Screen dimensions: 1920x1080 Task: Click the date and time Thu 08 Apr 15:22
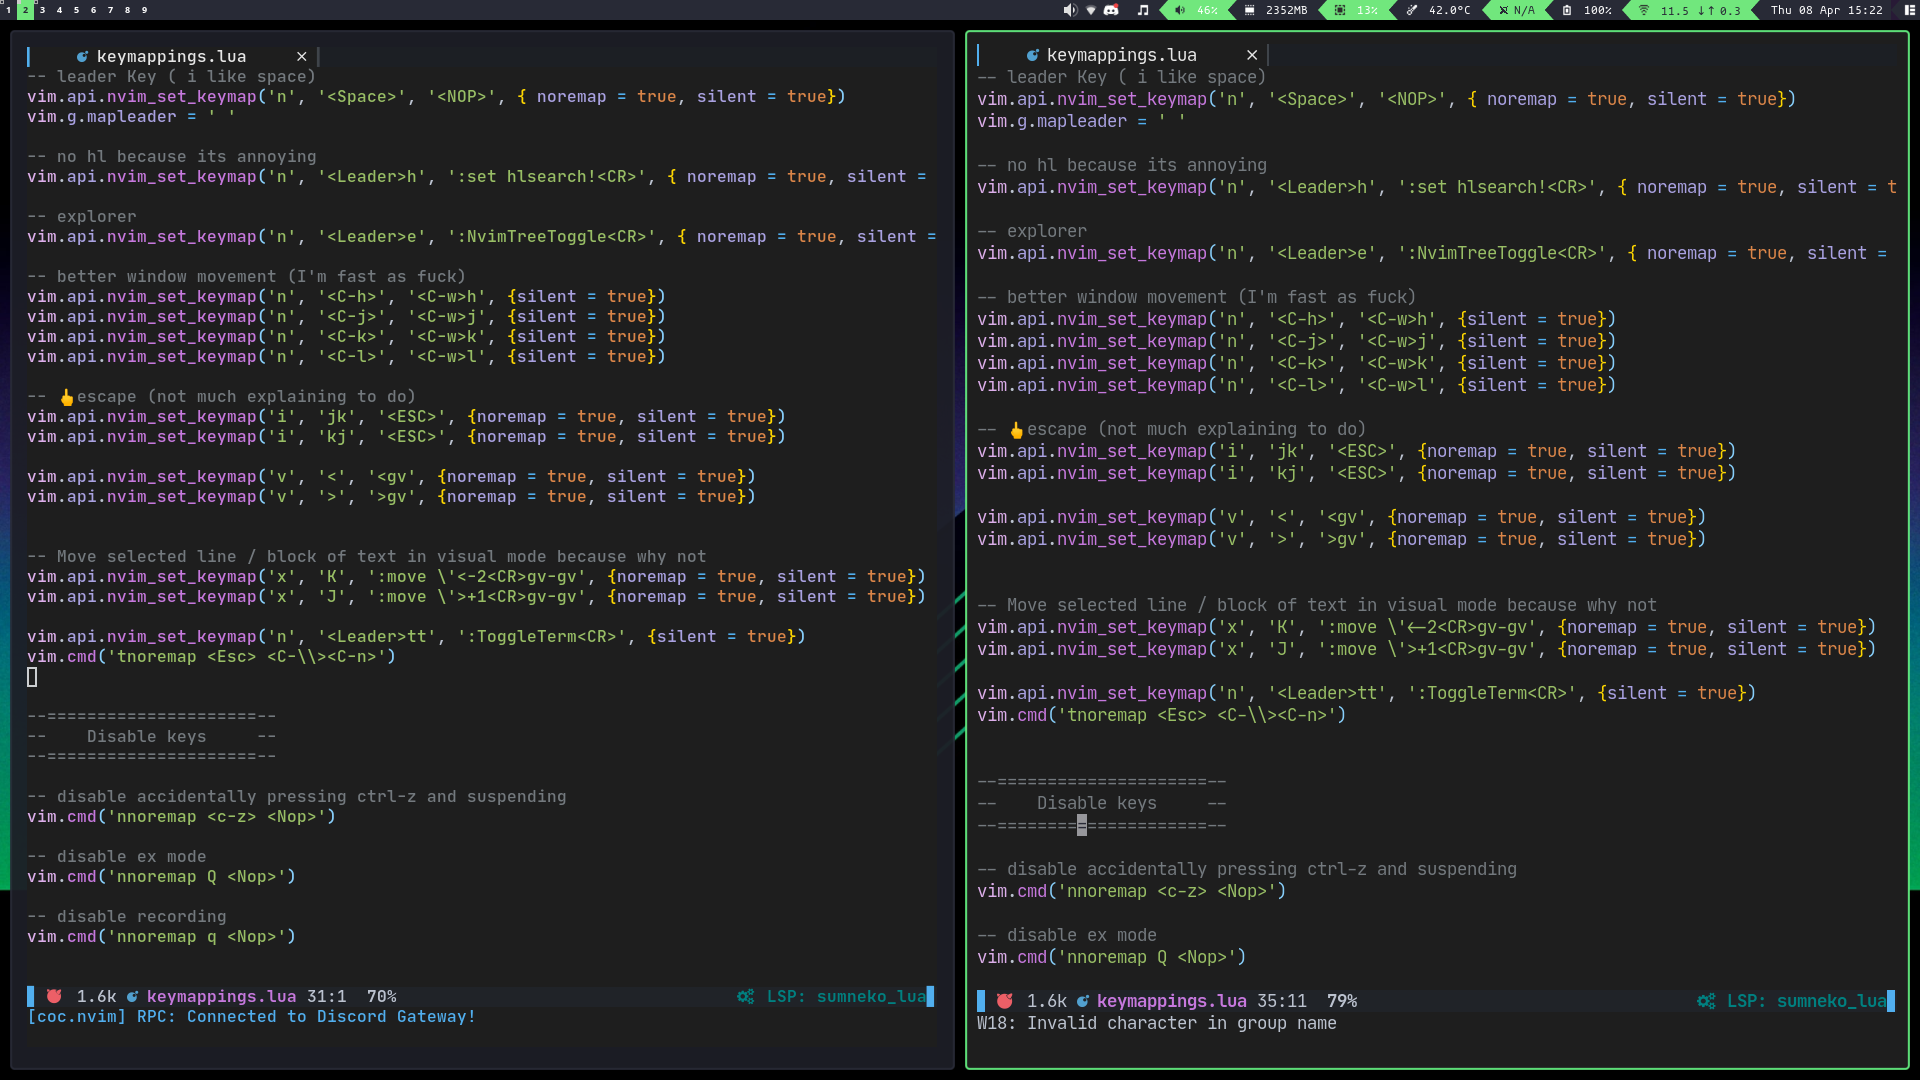point(1826,10)
